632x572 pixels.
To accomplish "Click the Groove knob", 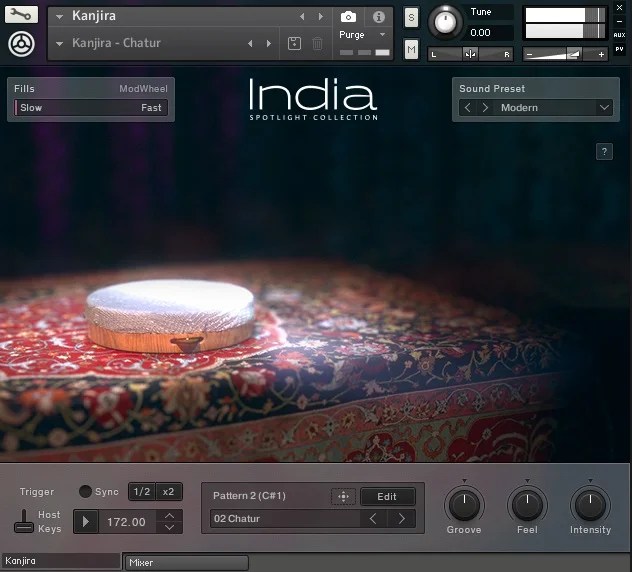I will pyautogui.click(x=464, y=505).
